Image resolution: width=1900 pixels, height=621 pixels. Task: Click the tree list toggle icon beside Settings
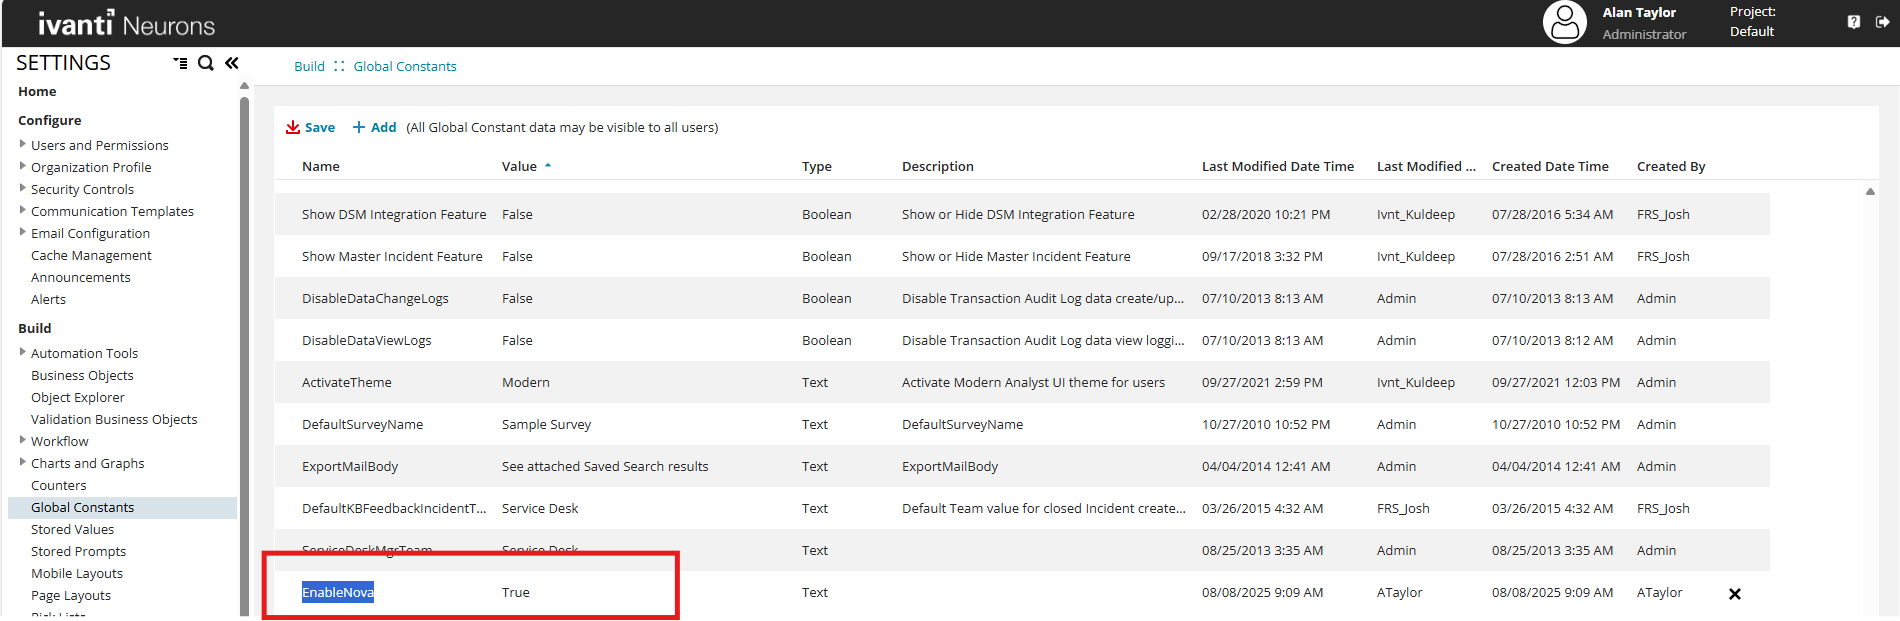180,63
